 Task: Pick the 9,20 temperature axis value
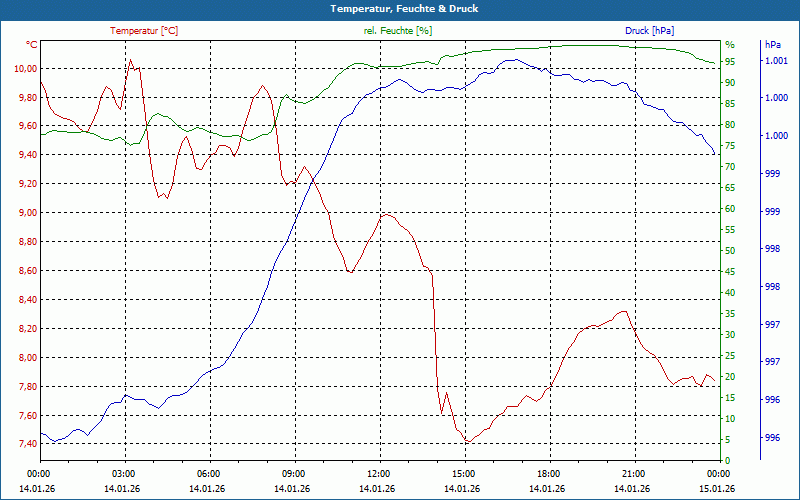pos(28,184)
